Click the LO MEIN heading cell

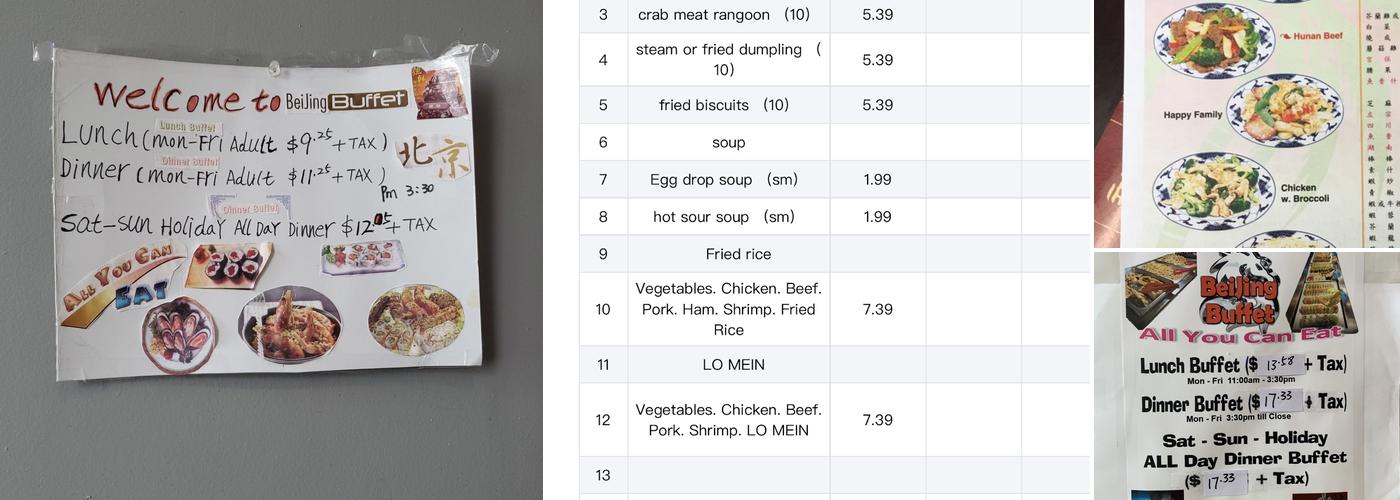728,365
